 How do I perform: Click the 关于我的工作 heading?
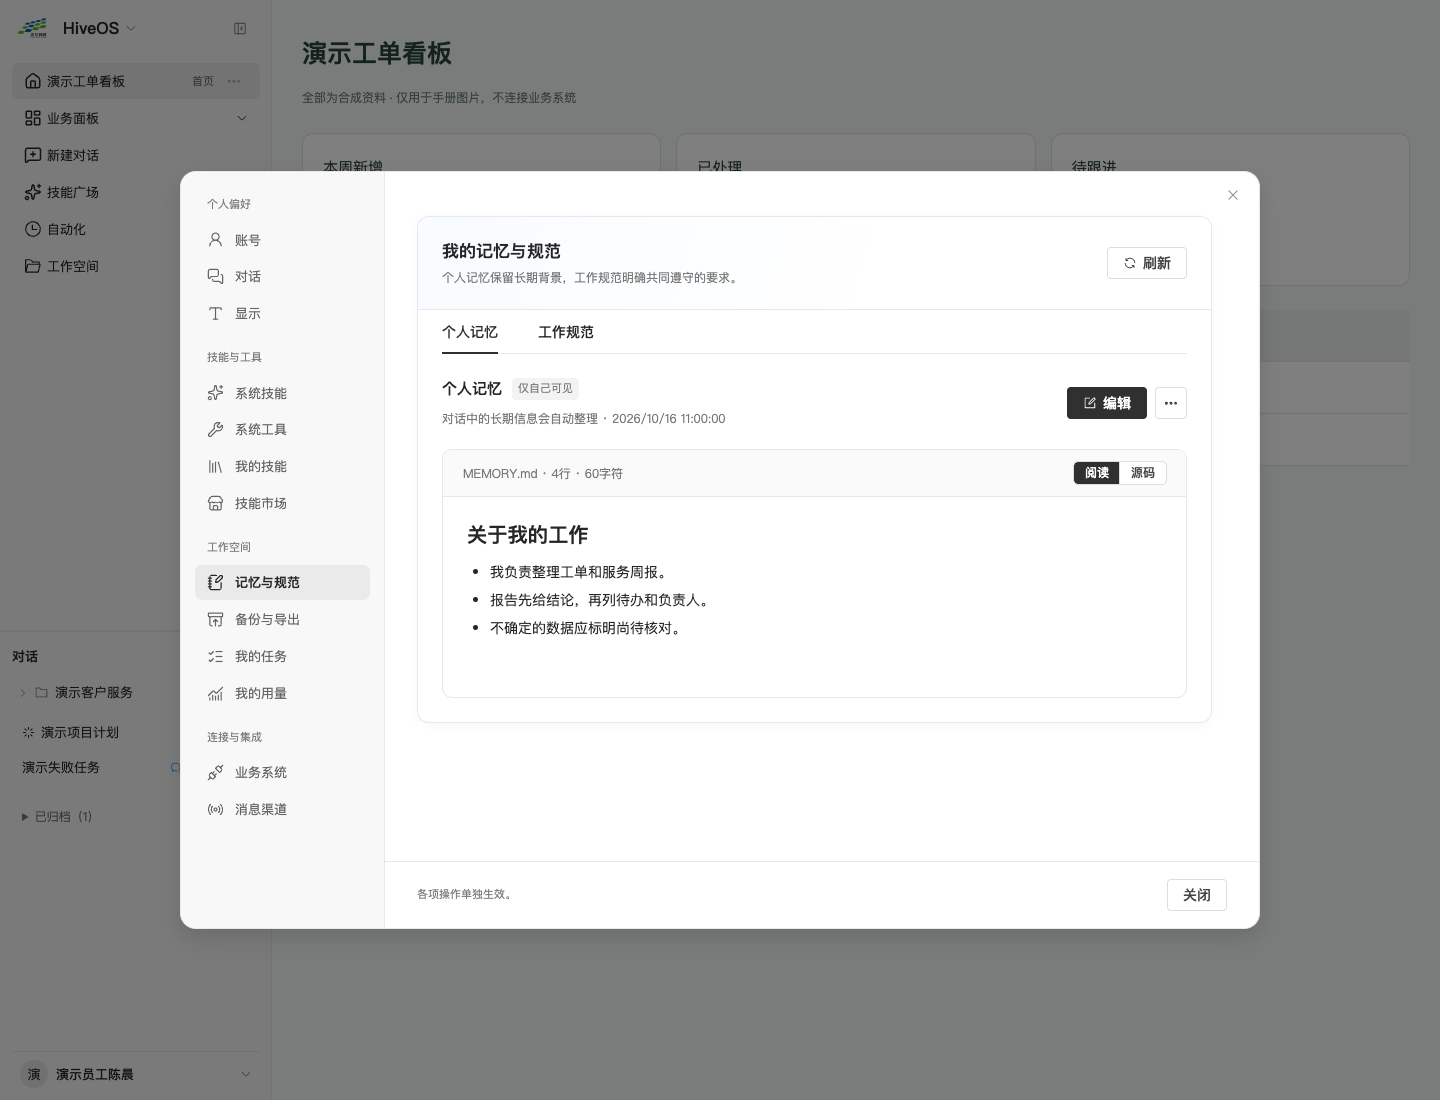click(528, 535)
